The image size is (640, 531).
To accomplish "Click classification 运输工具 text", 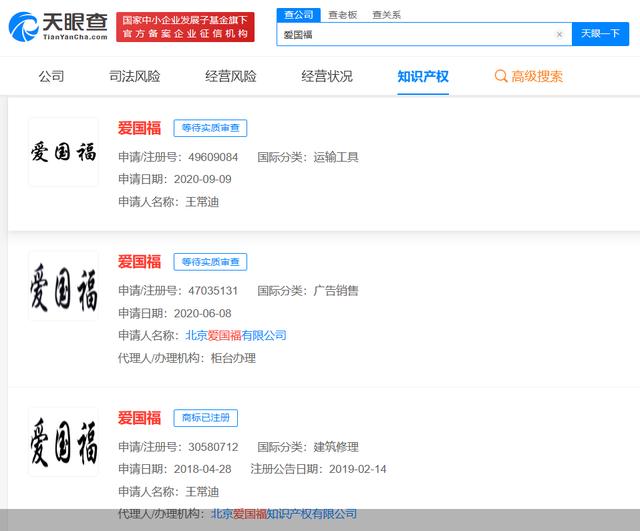I will [x=336, y=157].
